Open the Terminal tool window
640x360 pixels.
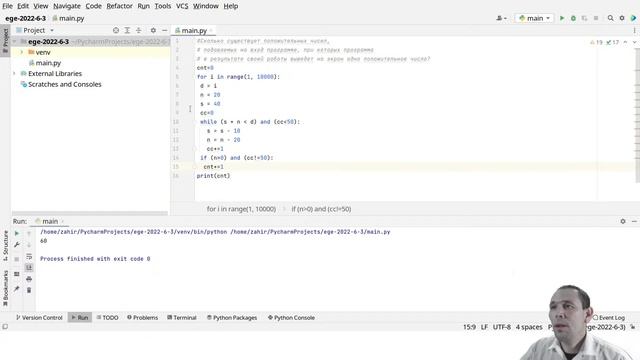(182, 318)
